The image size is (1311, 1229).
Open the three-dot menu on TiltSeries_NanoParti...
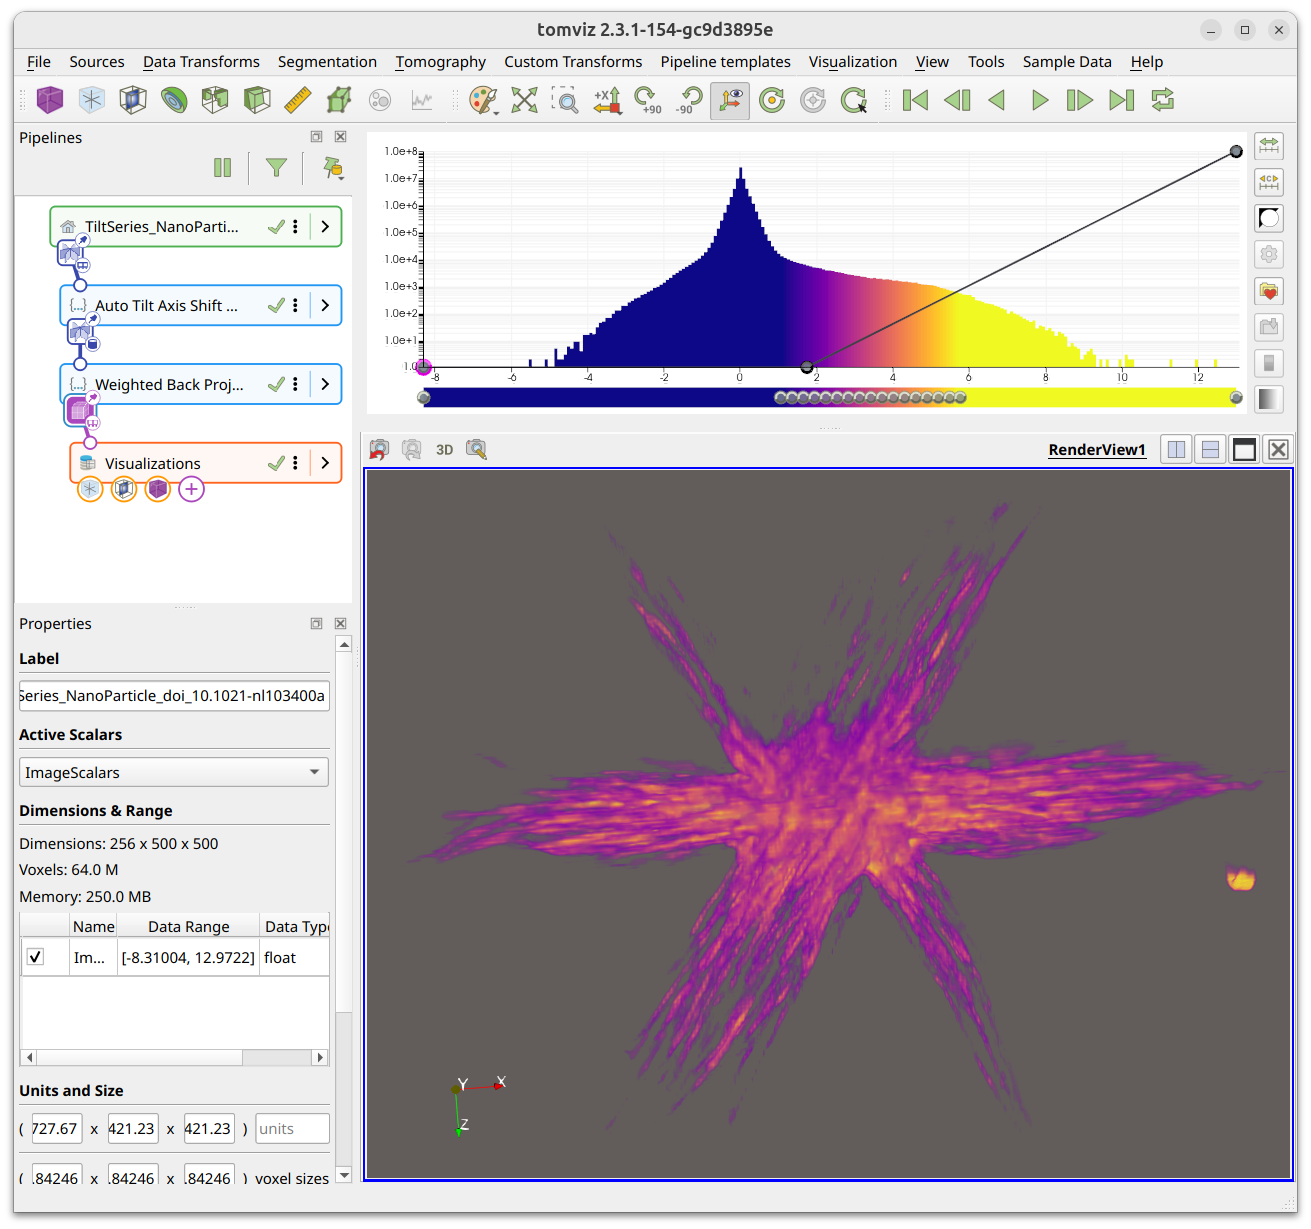click(295, 227)
